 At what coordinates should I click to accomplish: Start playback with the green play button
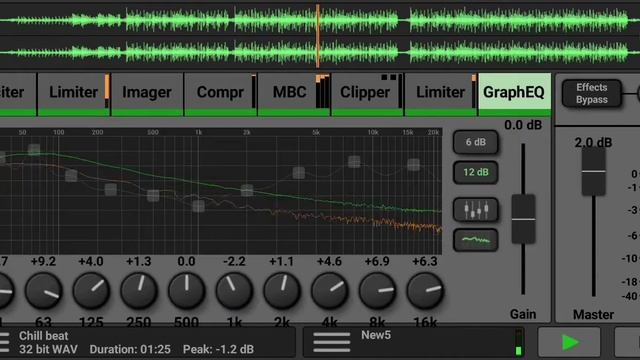click(x=569, y=342)
